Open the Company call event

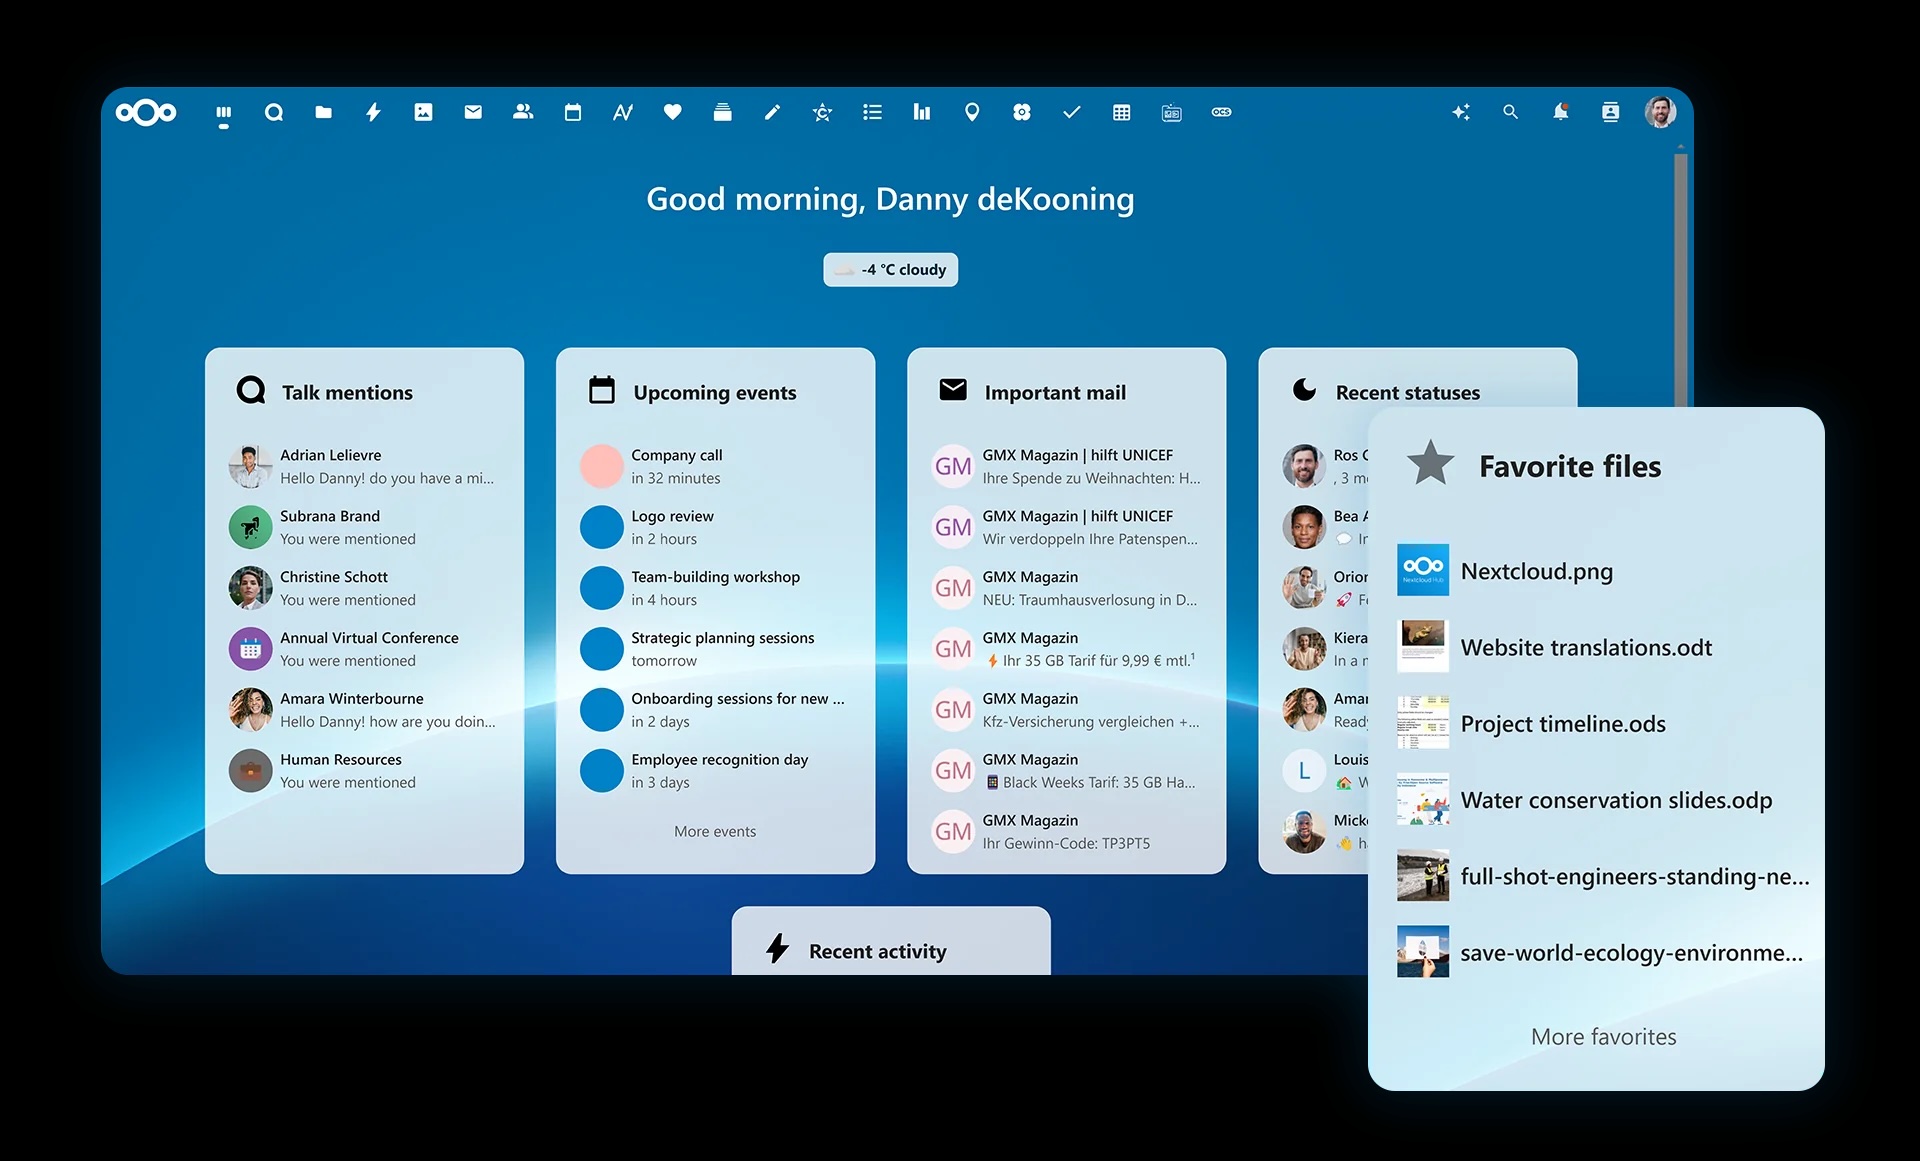715,467
